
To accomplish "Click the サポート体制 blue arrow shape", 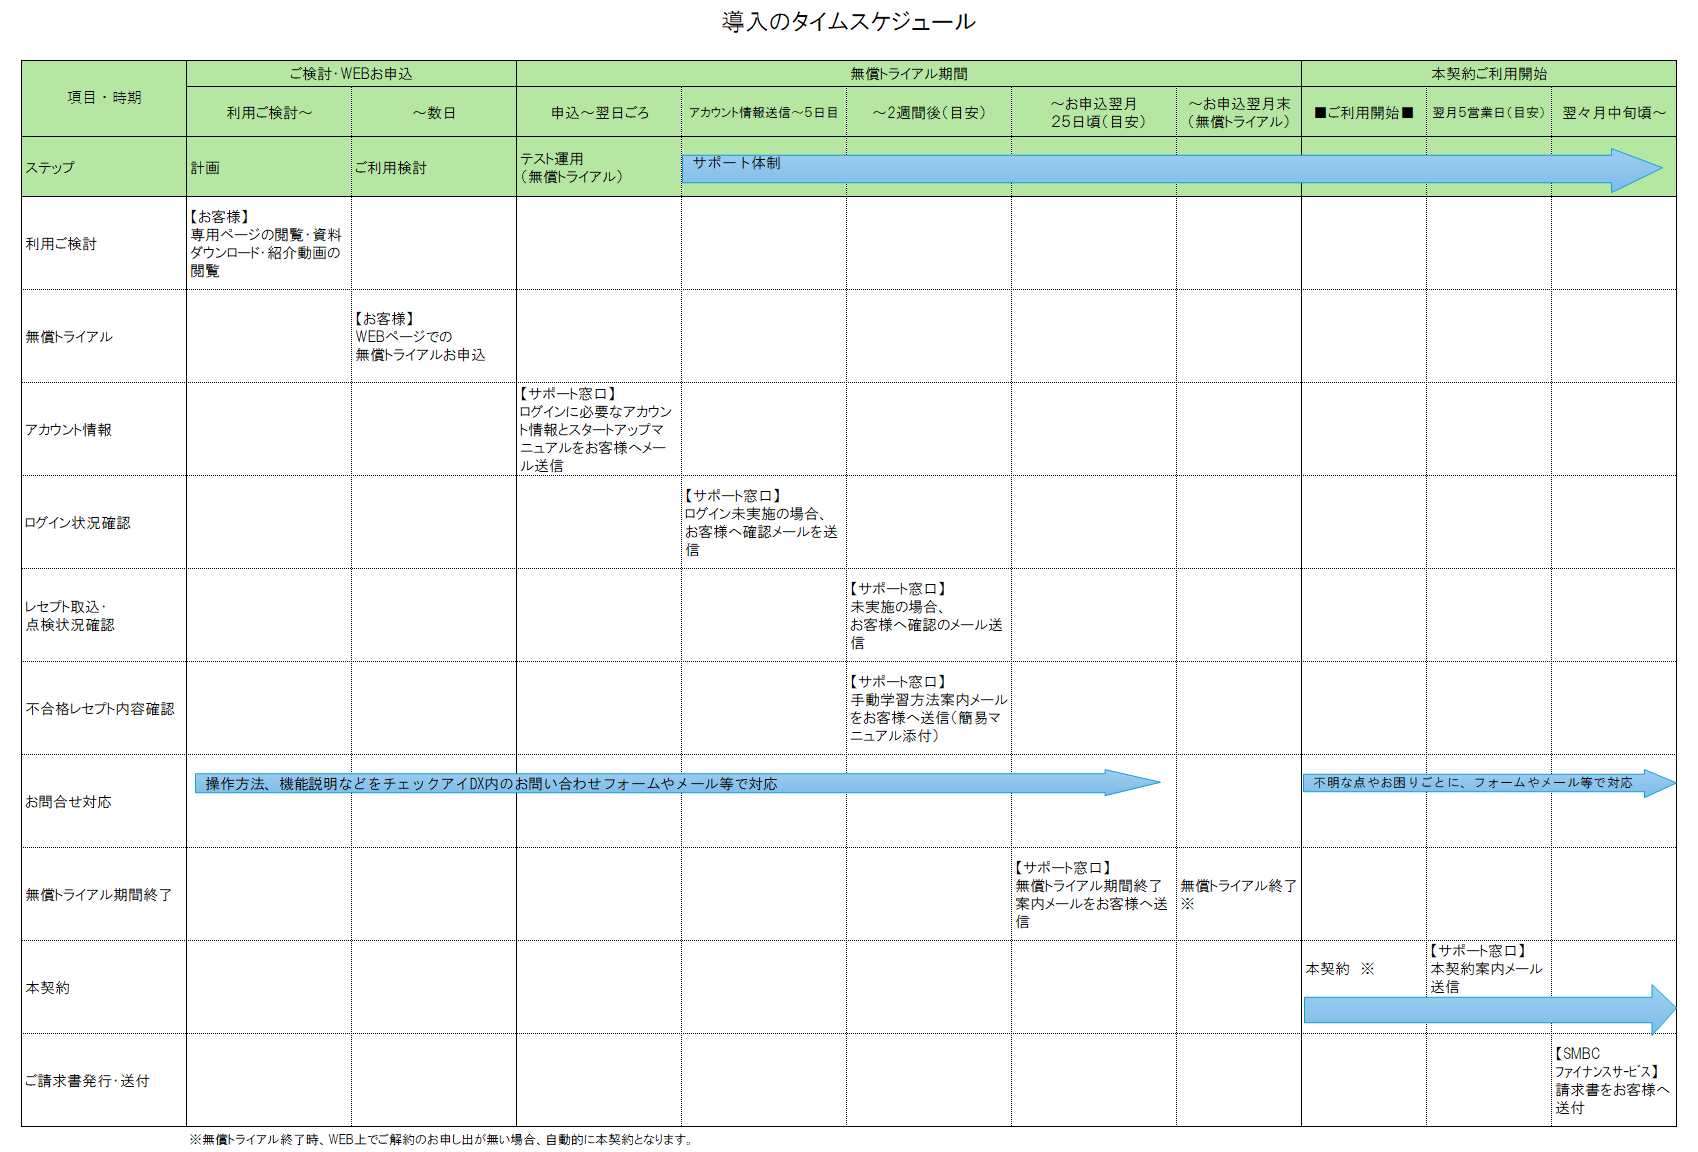I will 1150,170.
